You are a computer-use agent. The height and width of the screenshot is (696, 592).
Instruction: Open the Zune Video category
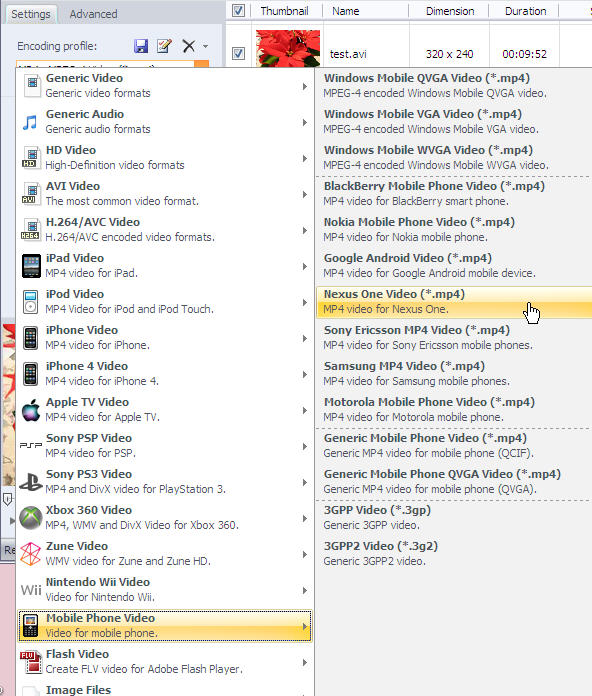pyautogui.click(x=164, y=554)
